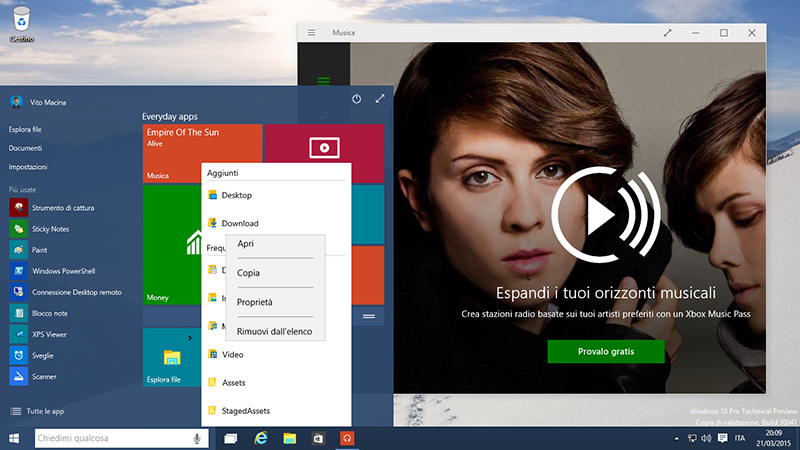Click the tile group handle bar
800x450 pixels.
(369, 316)
